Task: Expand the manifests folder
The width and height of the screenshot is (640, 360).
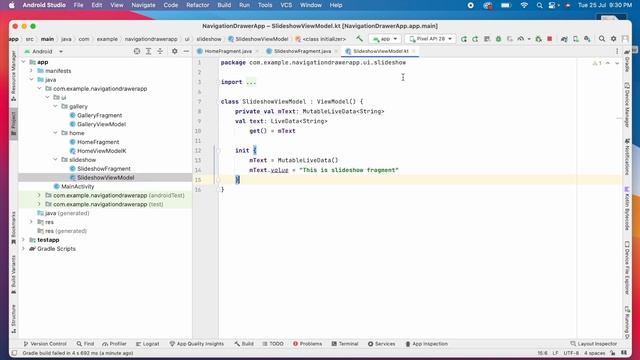Action: pos(31,71)
